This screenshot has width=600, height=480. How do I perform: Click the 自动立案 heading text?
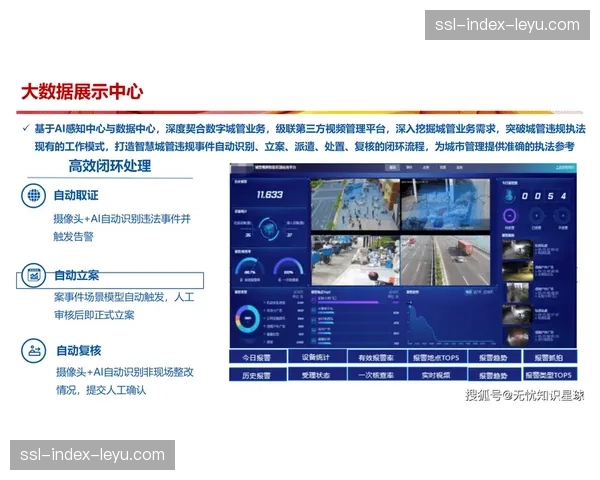[77, 275]
